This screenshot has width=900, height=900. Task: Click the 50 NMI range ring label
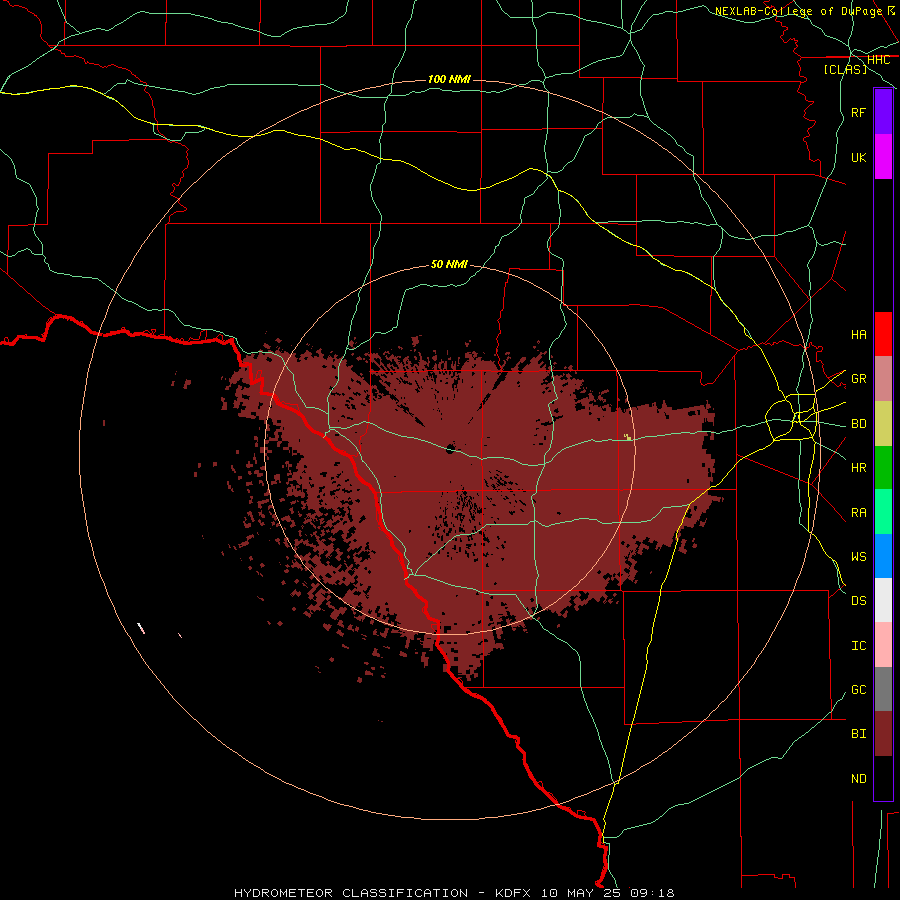point(449,264)
